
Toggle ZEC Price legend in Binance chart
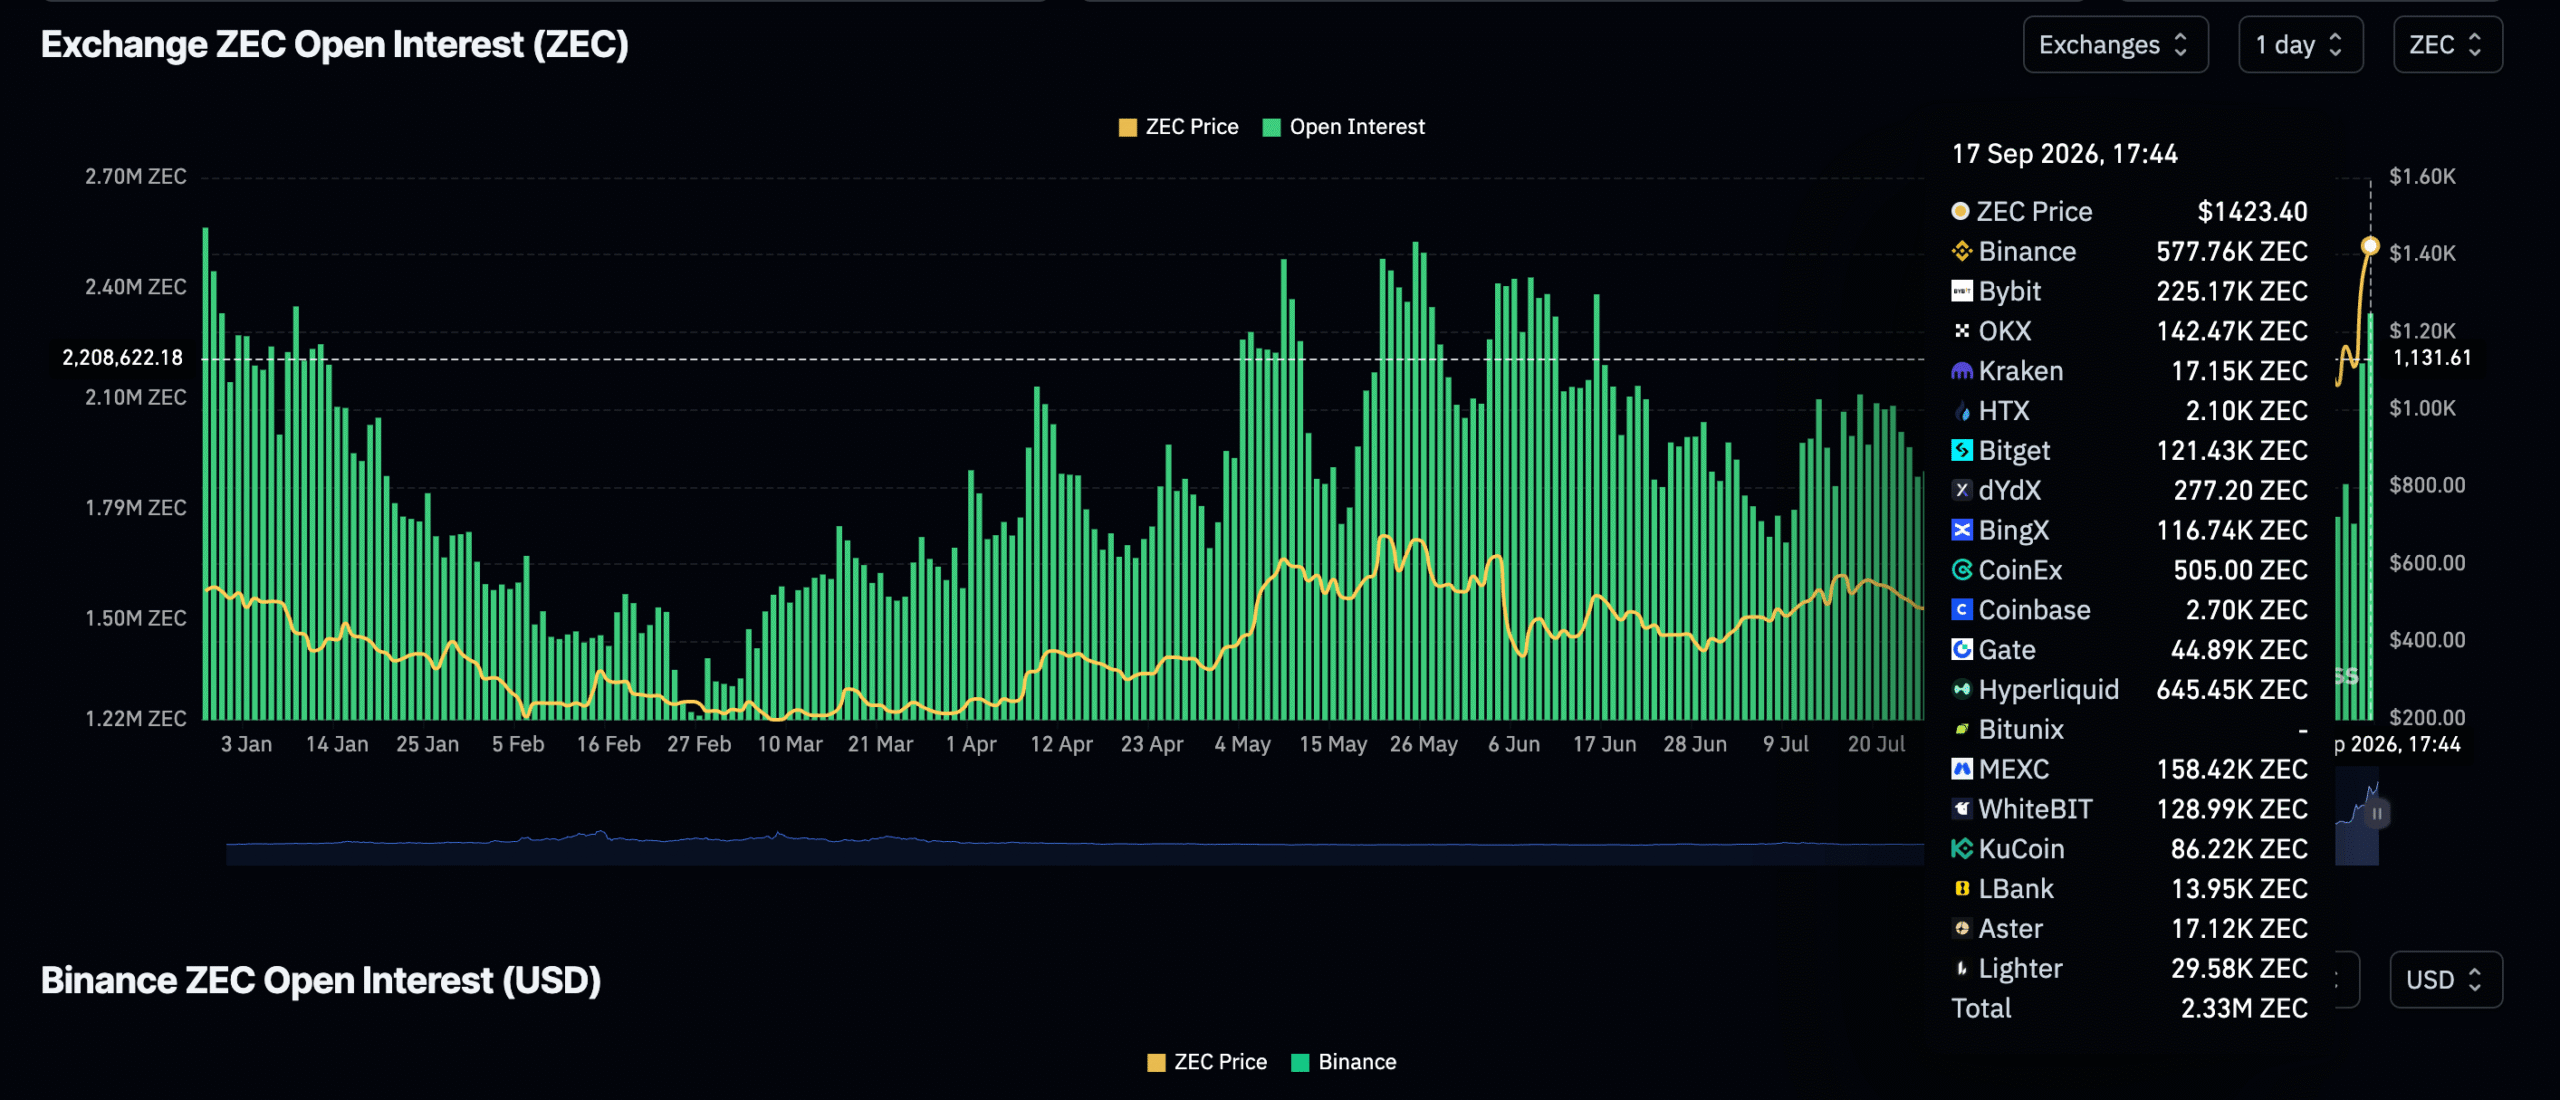[x=1207, y=1062]
